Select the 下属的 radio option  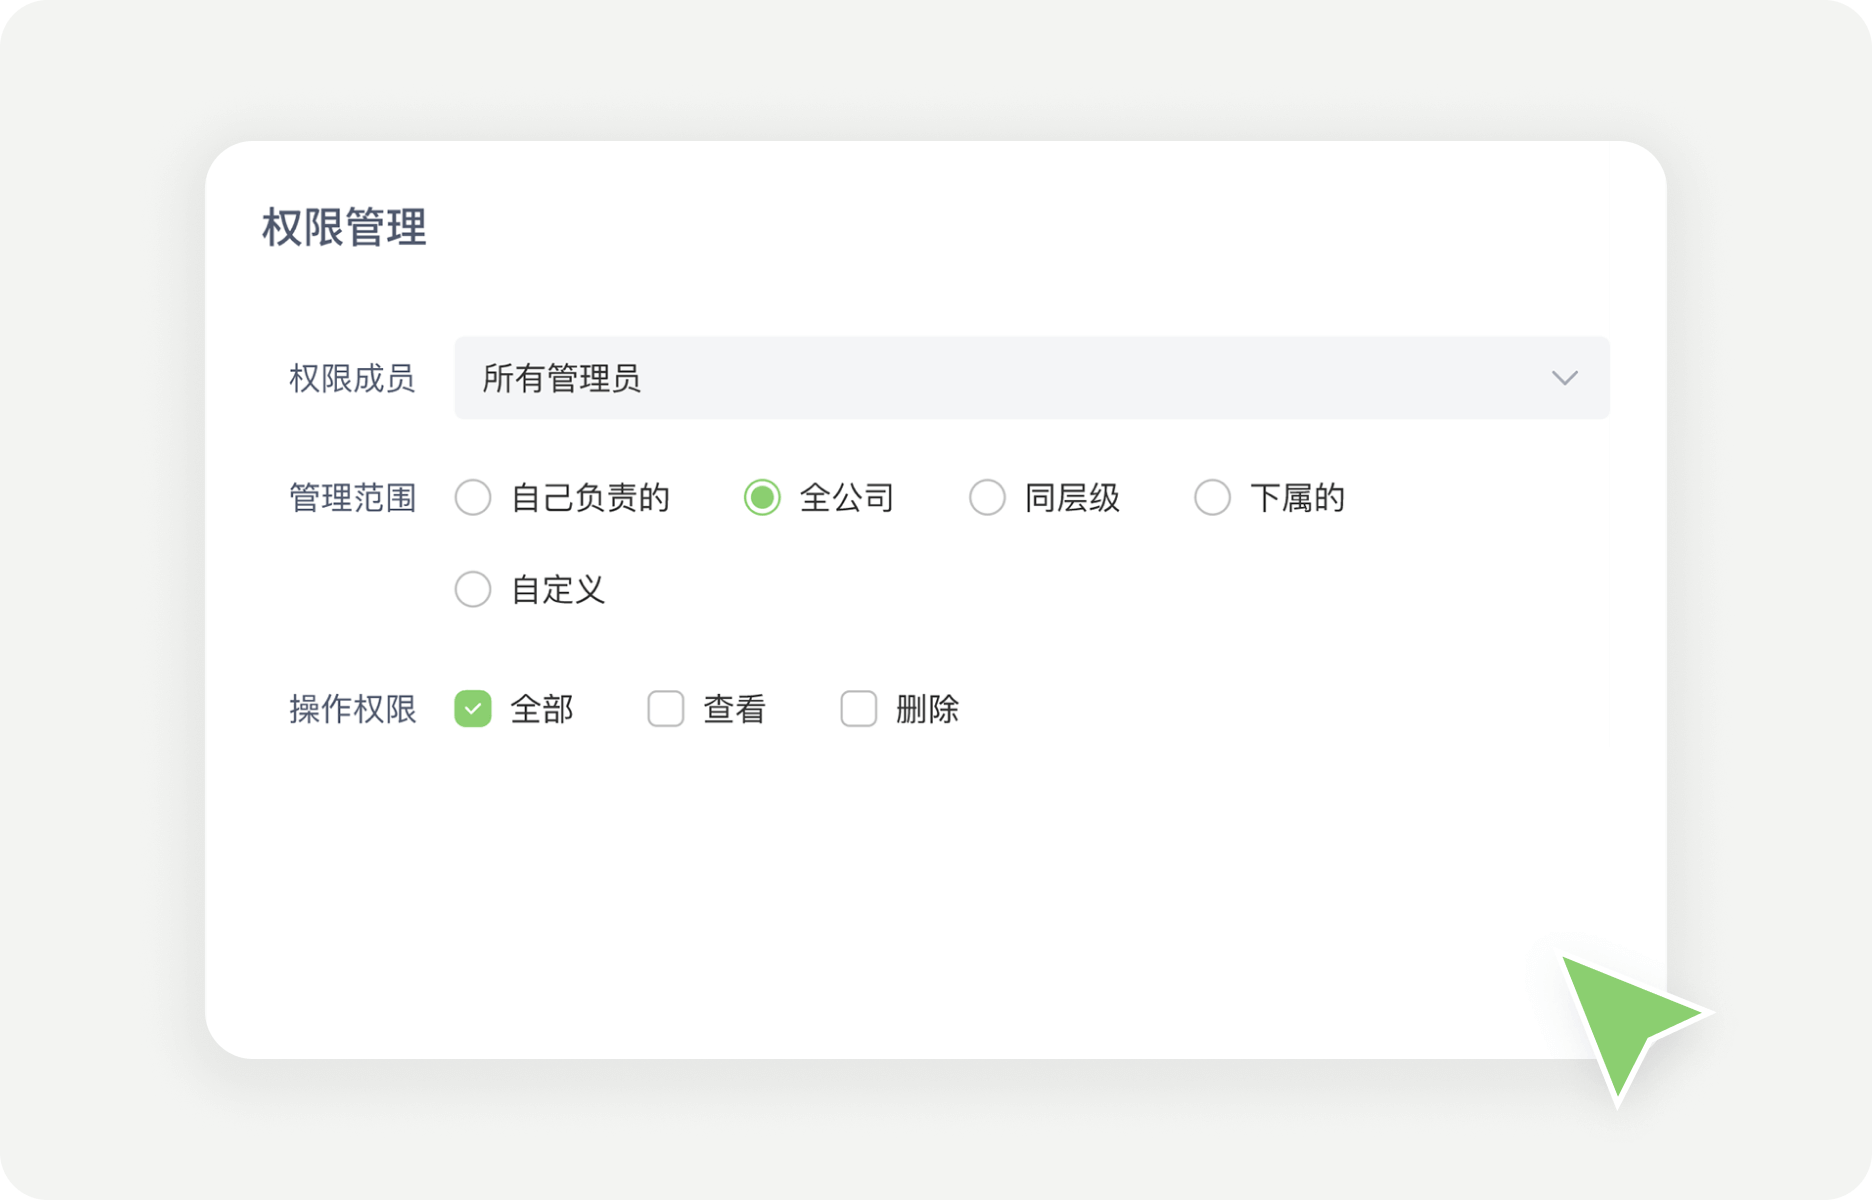click(1211, 497)
